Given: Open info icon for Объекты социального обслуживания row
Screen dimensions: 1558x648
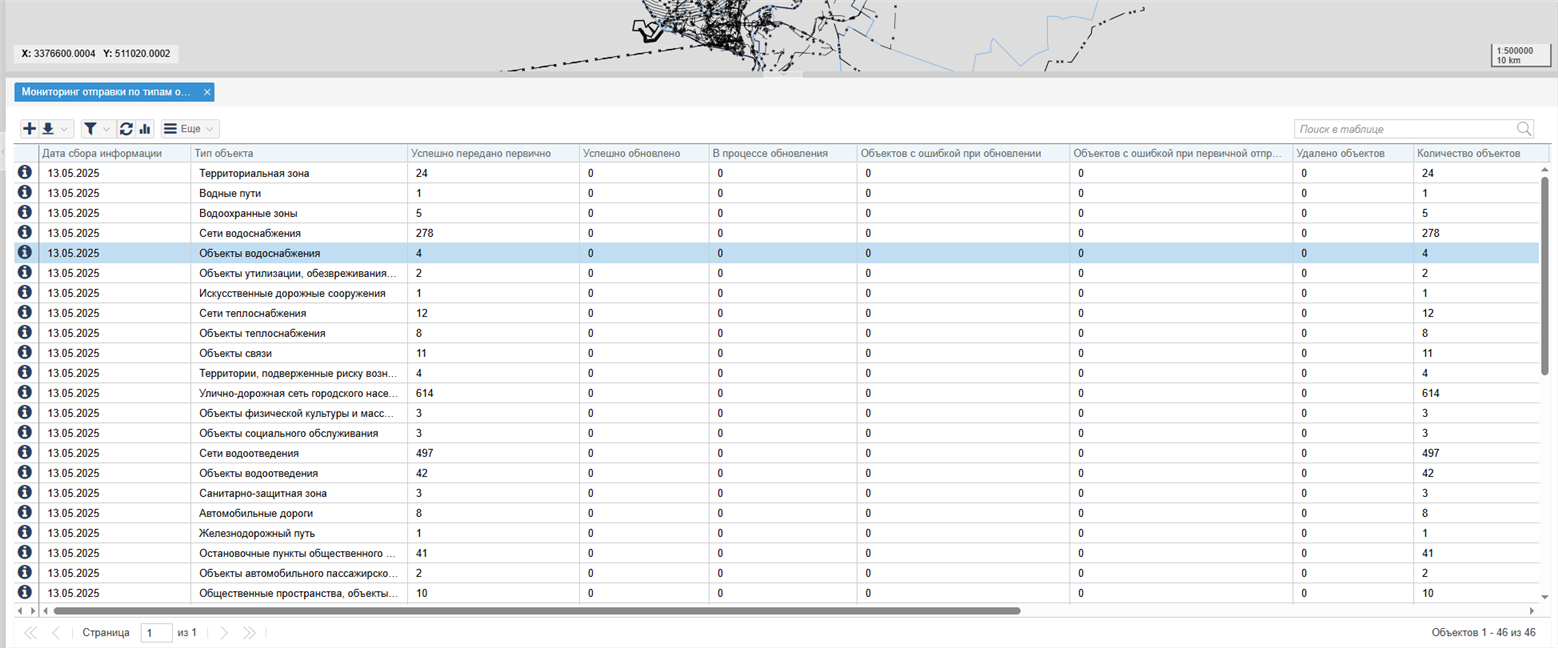Looking at the screenshot, I should pyautogui.click(x=25, y=432).
